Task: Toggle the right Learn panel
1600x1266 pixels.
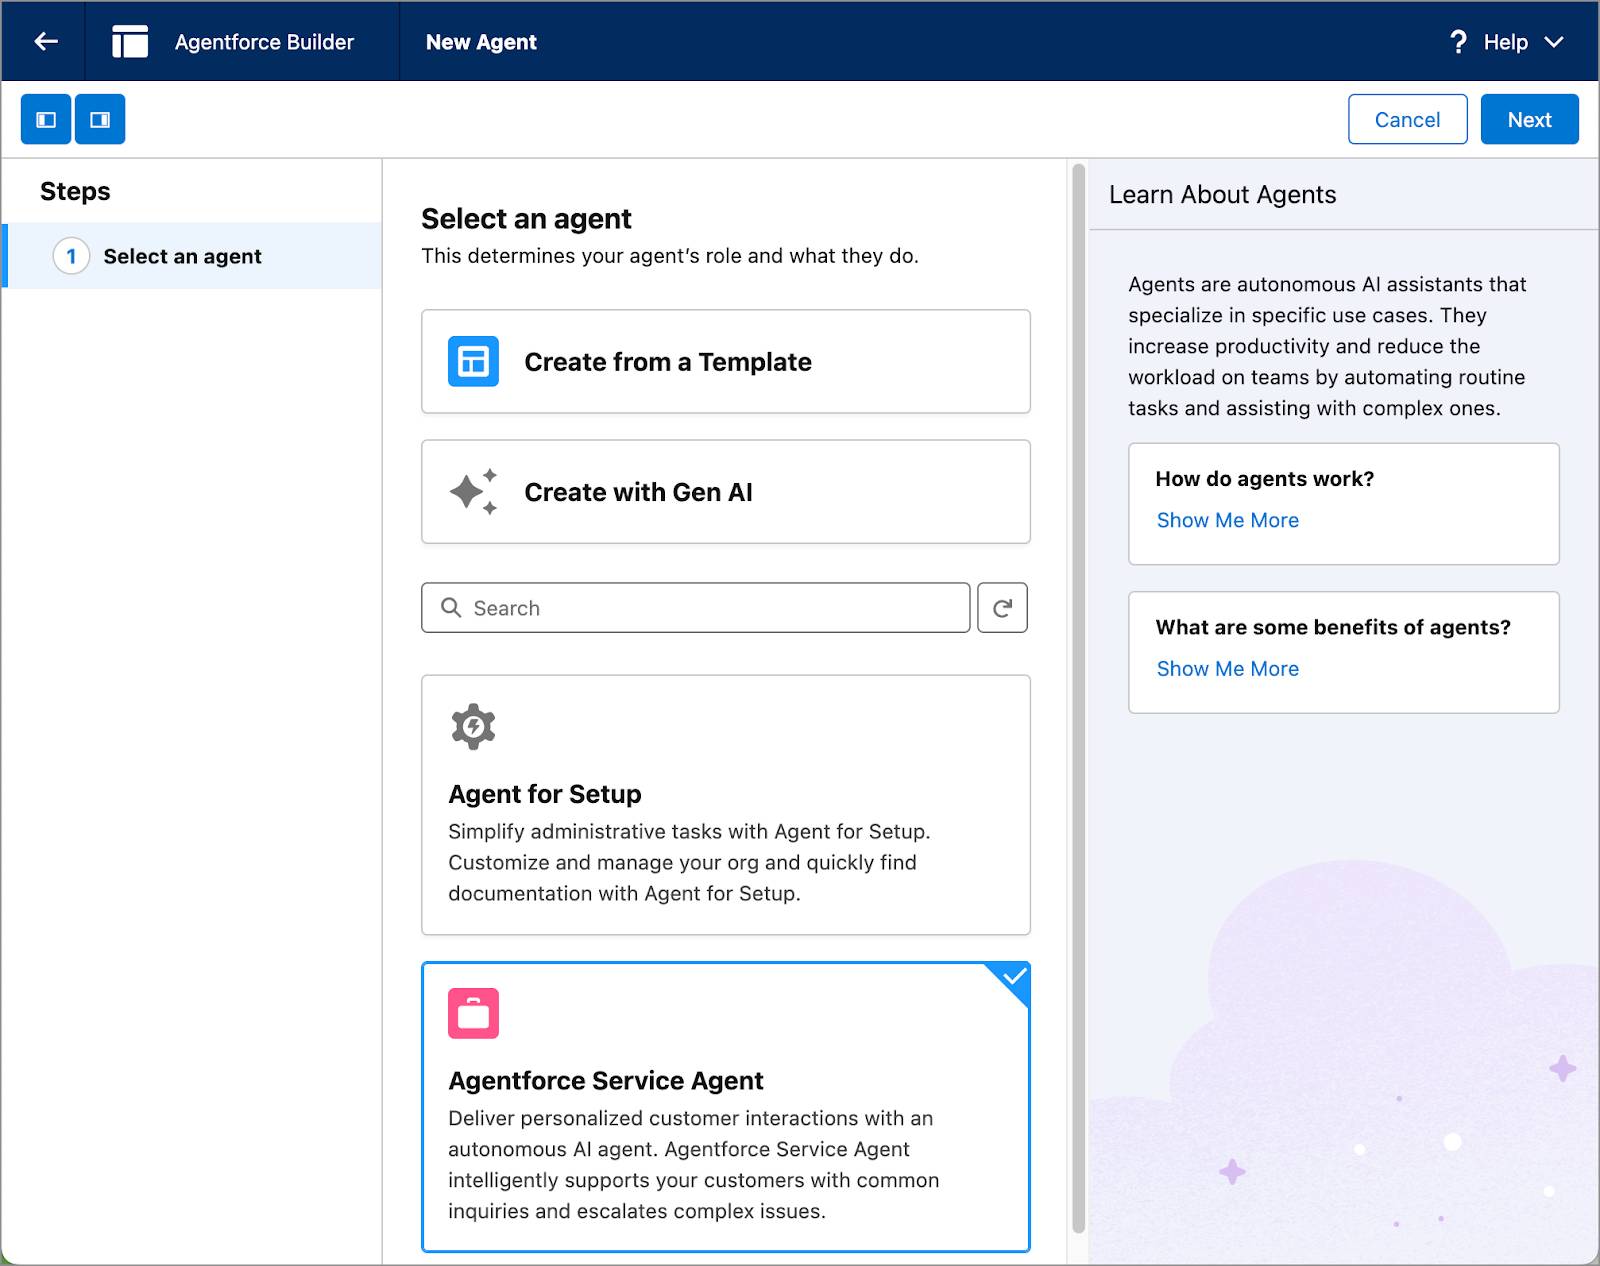Action: point(100,119)
